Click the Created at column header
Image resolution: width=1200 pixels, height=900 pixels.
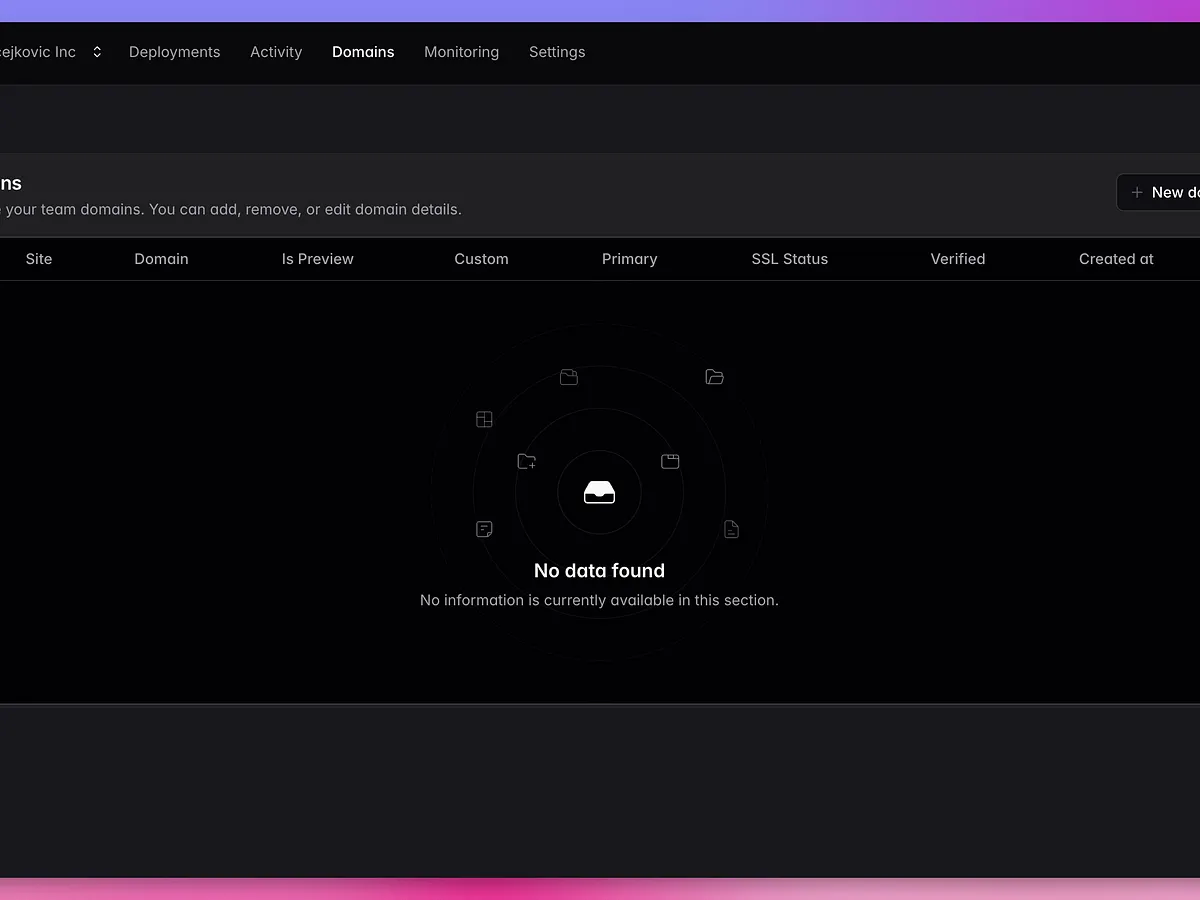point(1116,259)
